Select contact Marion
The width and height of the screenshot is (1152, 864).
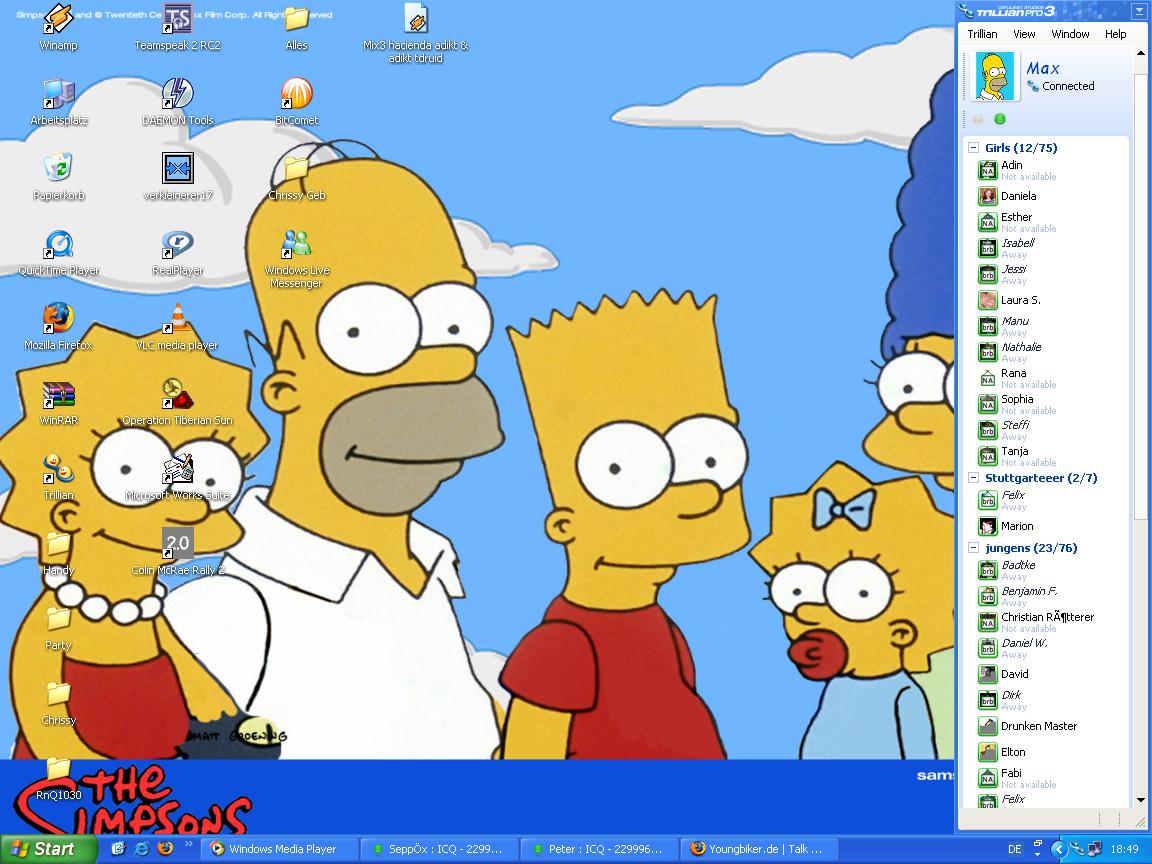tap(1046, 526)
